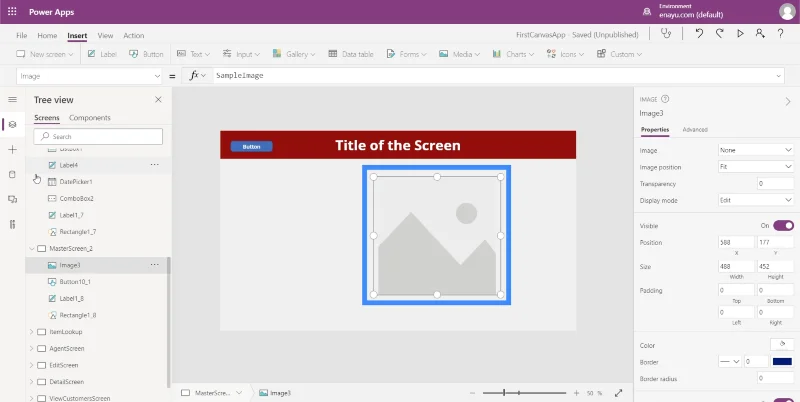Viewport: 800px width, 402px height.
Task: Redo the last action
Action: (x=719, y=34)
